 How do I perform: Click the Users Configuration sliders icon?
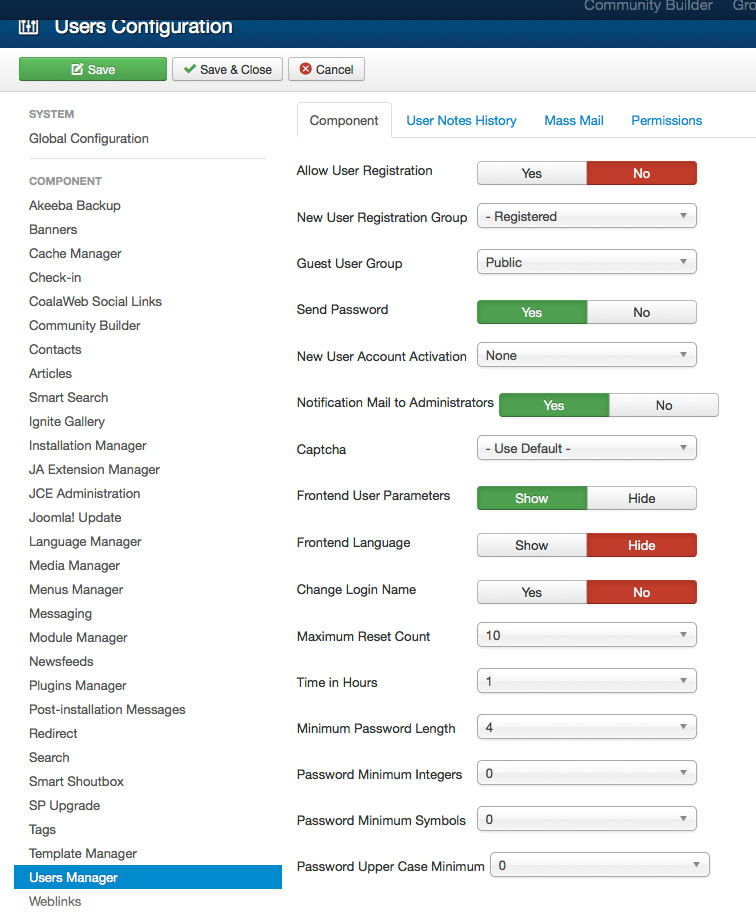[28, 27]
